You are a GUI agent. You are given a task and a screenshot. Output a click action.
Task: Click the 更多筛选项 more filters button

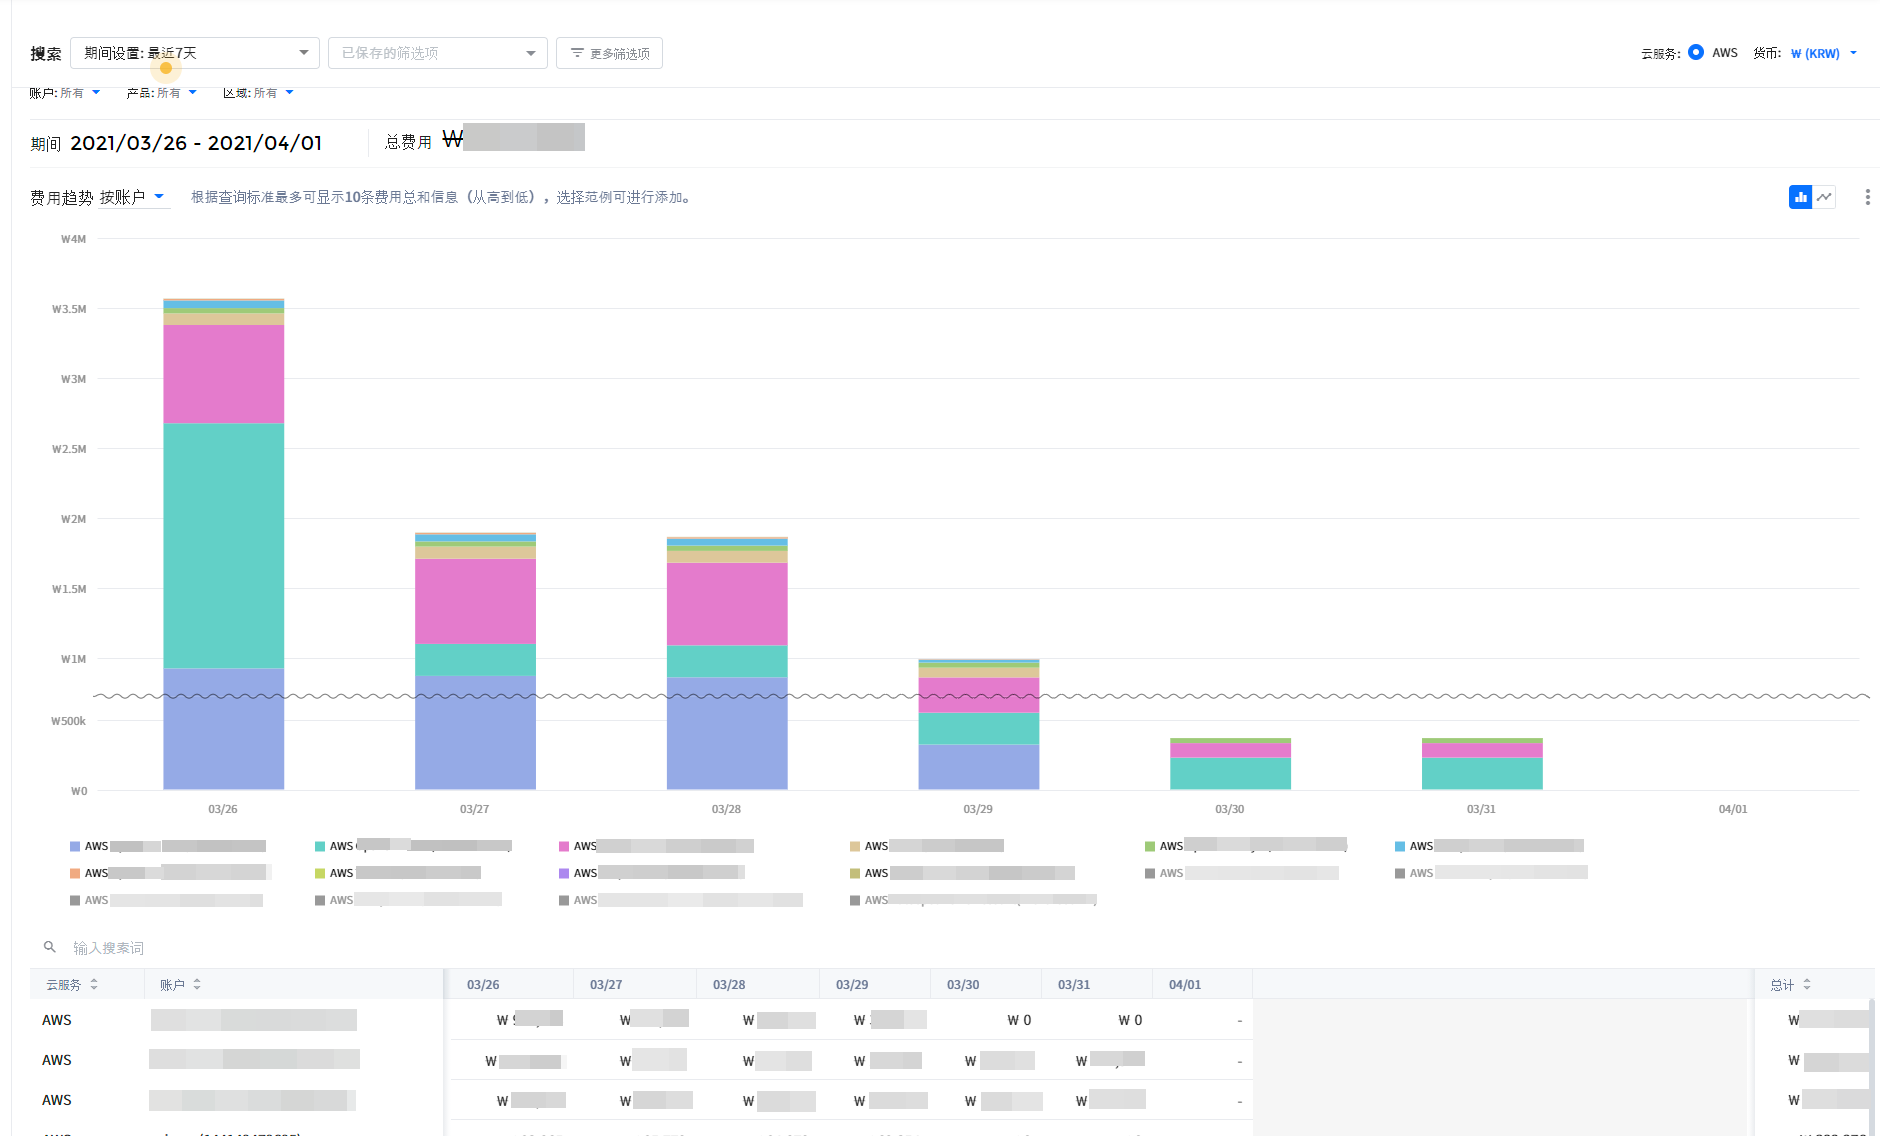pos(609,53)
